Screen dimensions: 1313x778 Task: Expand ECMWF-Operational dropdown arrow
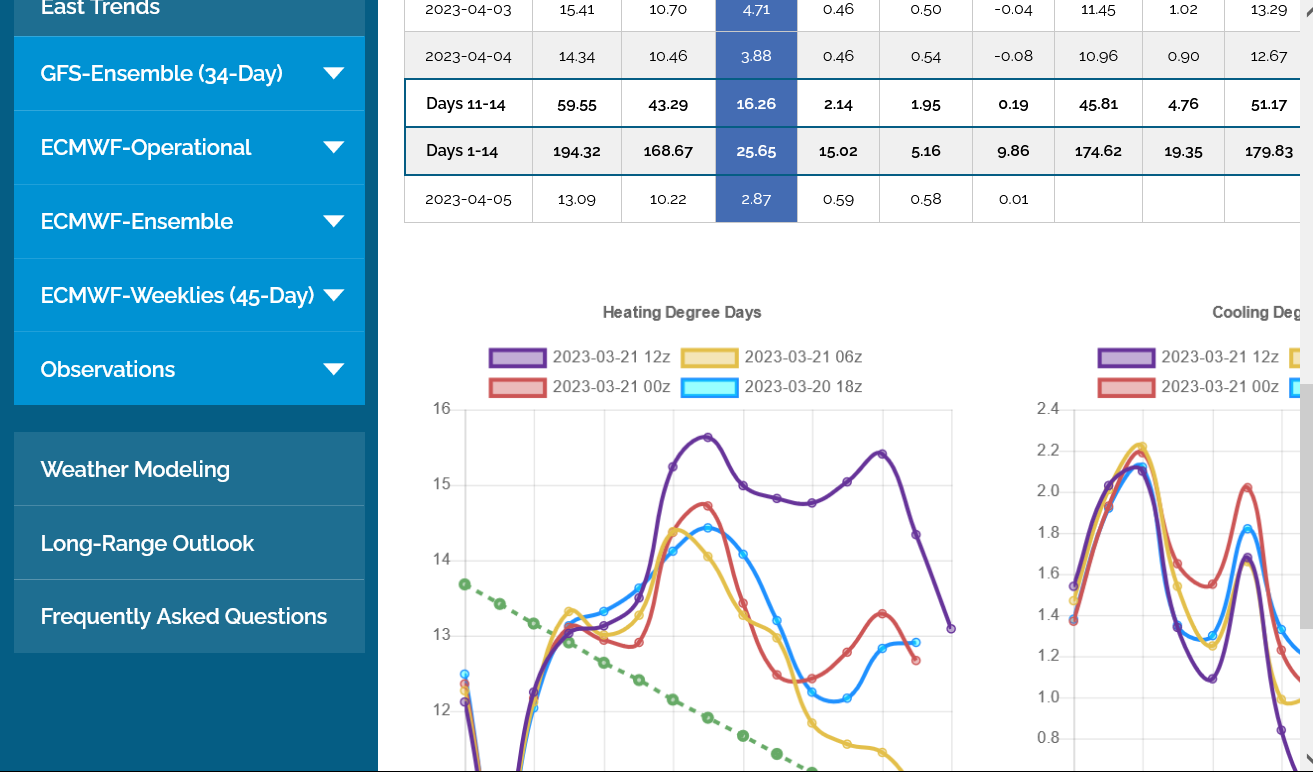(x=334, y=147)
